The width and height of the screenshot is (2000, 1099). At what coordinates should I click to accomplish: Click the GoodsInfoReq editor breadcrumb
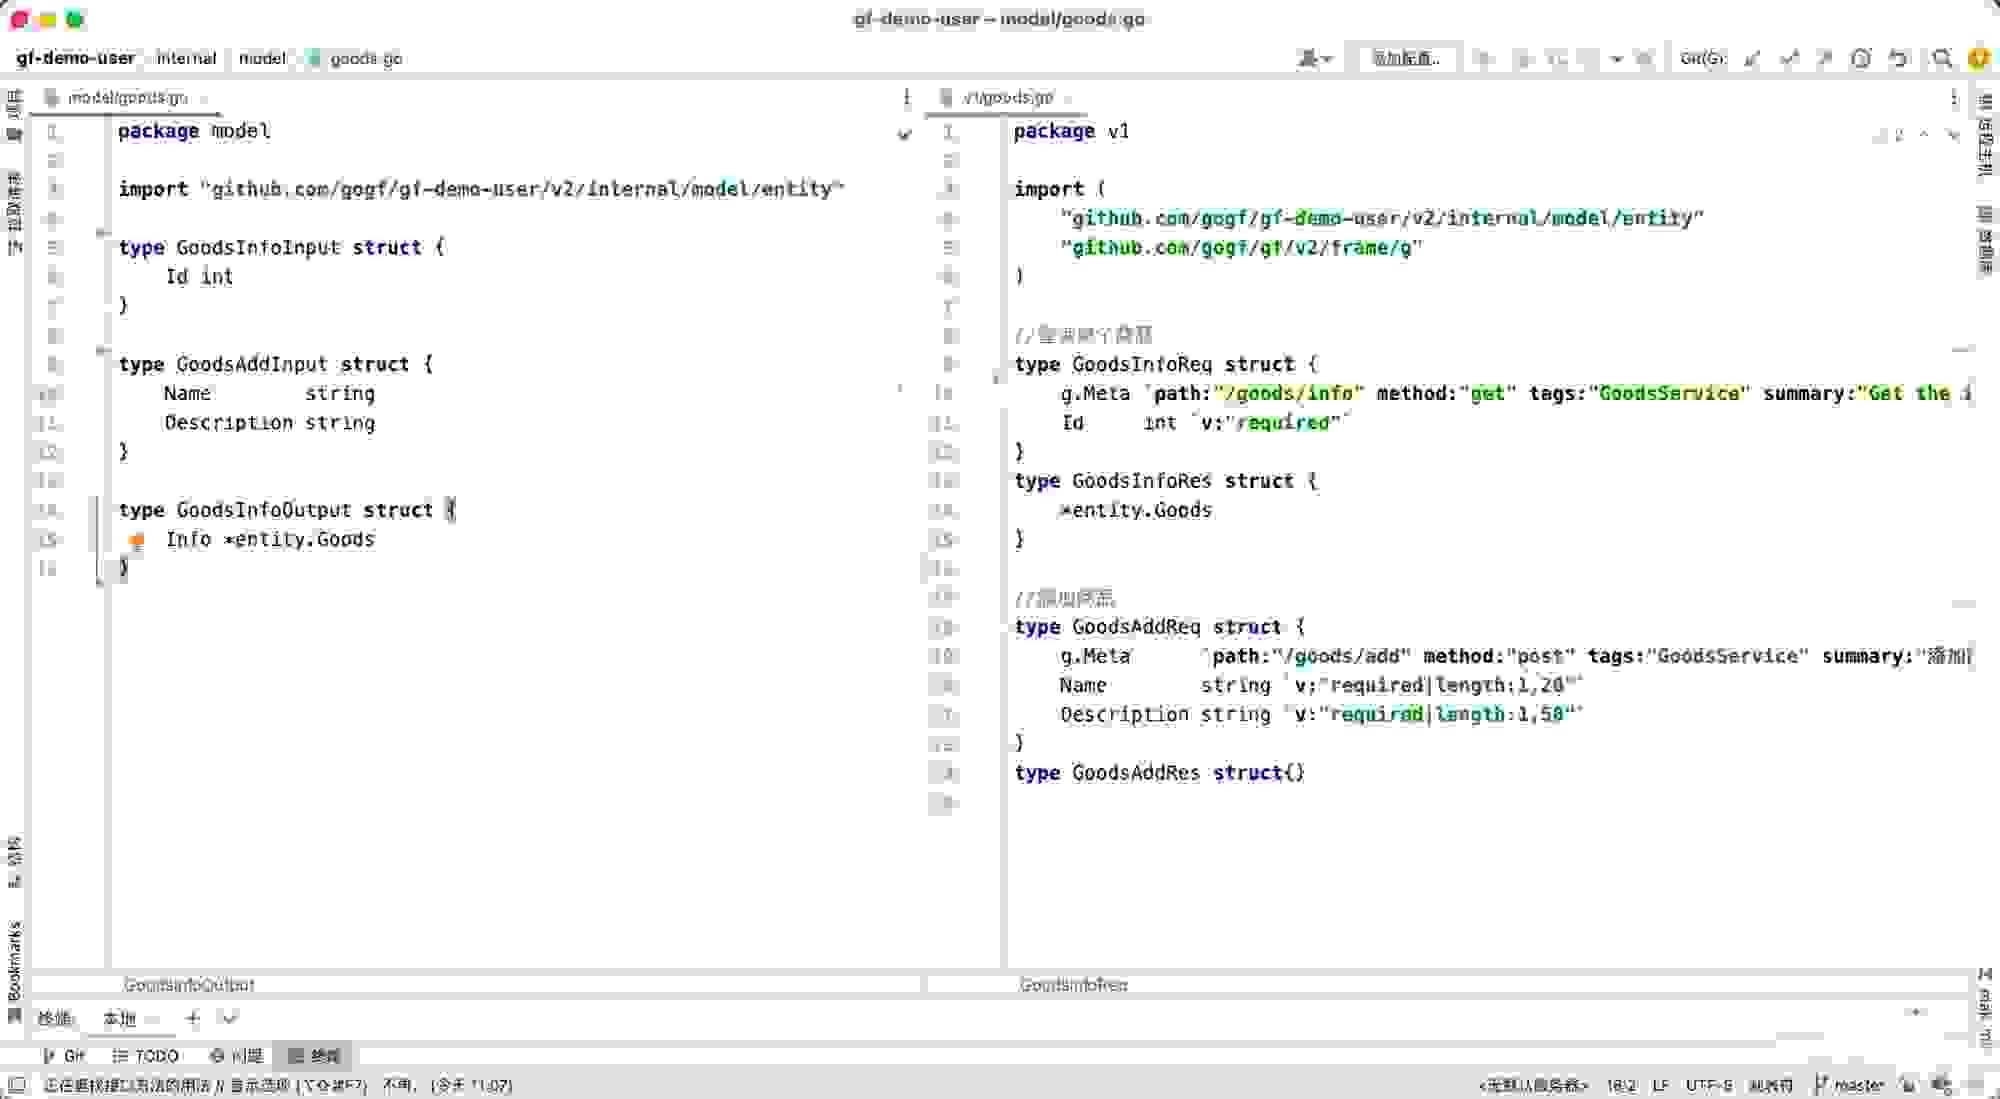pos(1073,985)
